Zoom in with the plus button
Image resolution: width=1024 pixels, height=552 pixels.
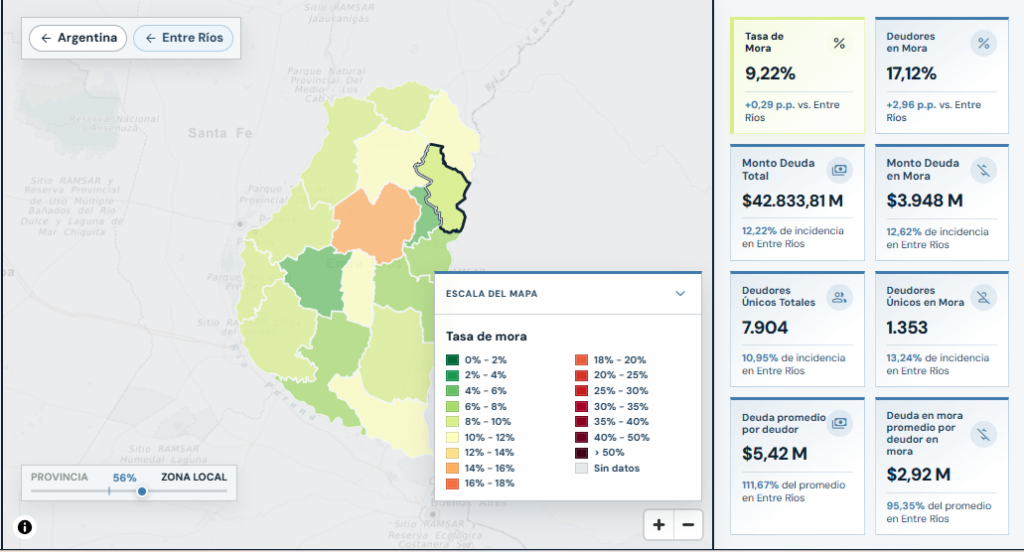pos(659,525)
